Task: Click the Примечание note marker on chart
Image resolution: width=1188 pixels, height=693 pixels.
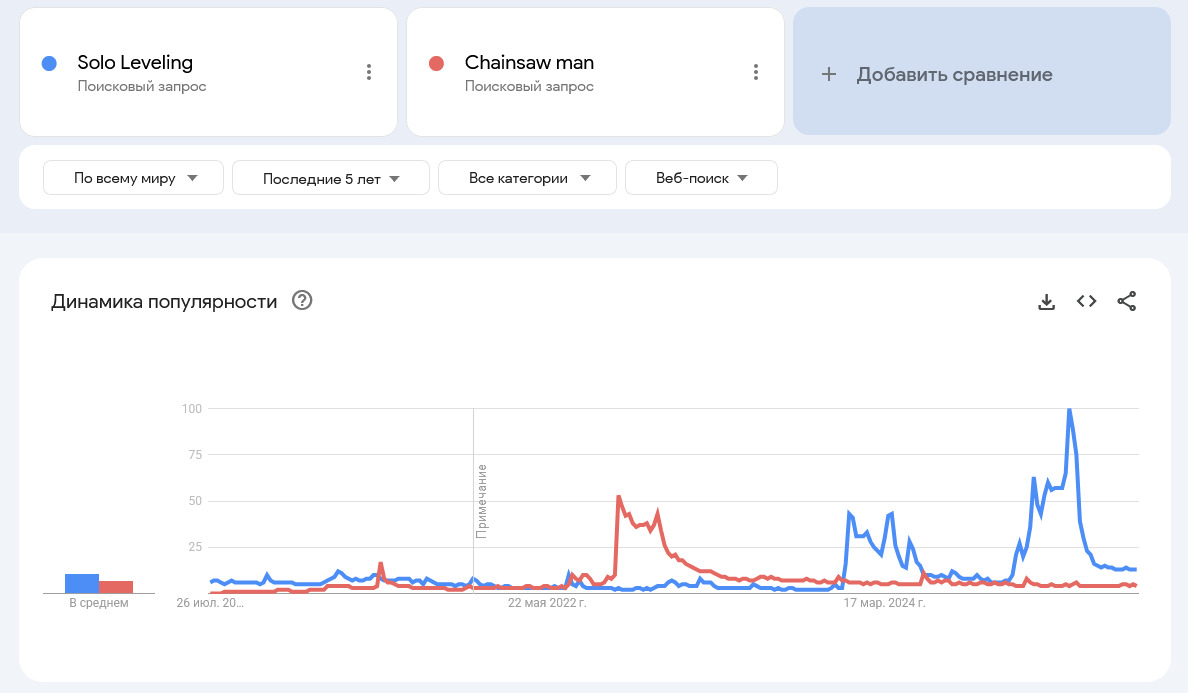Action: [481, 501]
